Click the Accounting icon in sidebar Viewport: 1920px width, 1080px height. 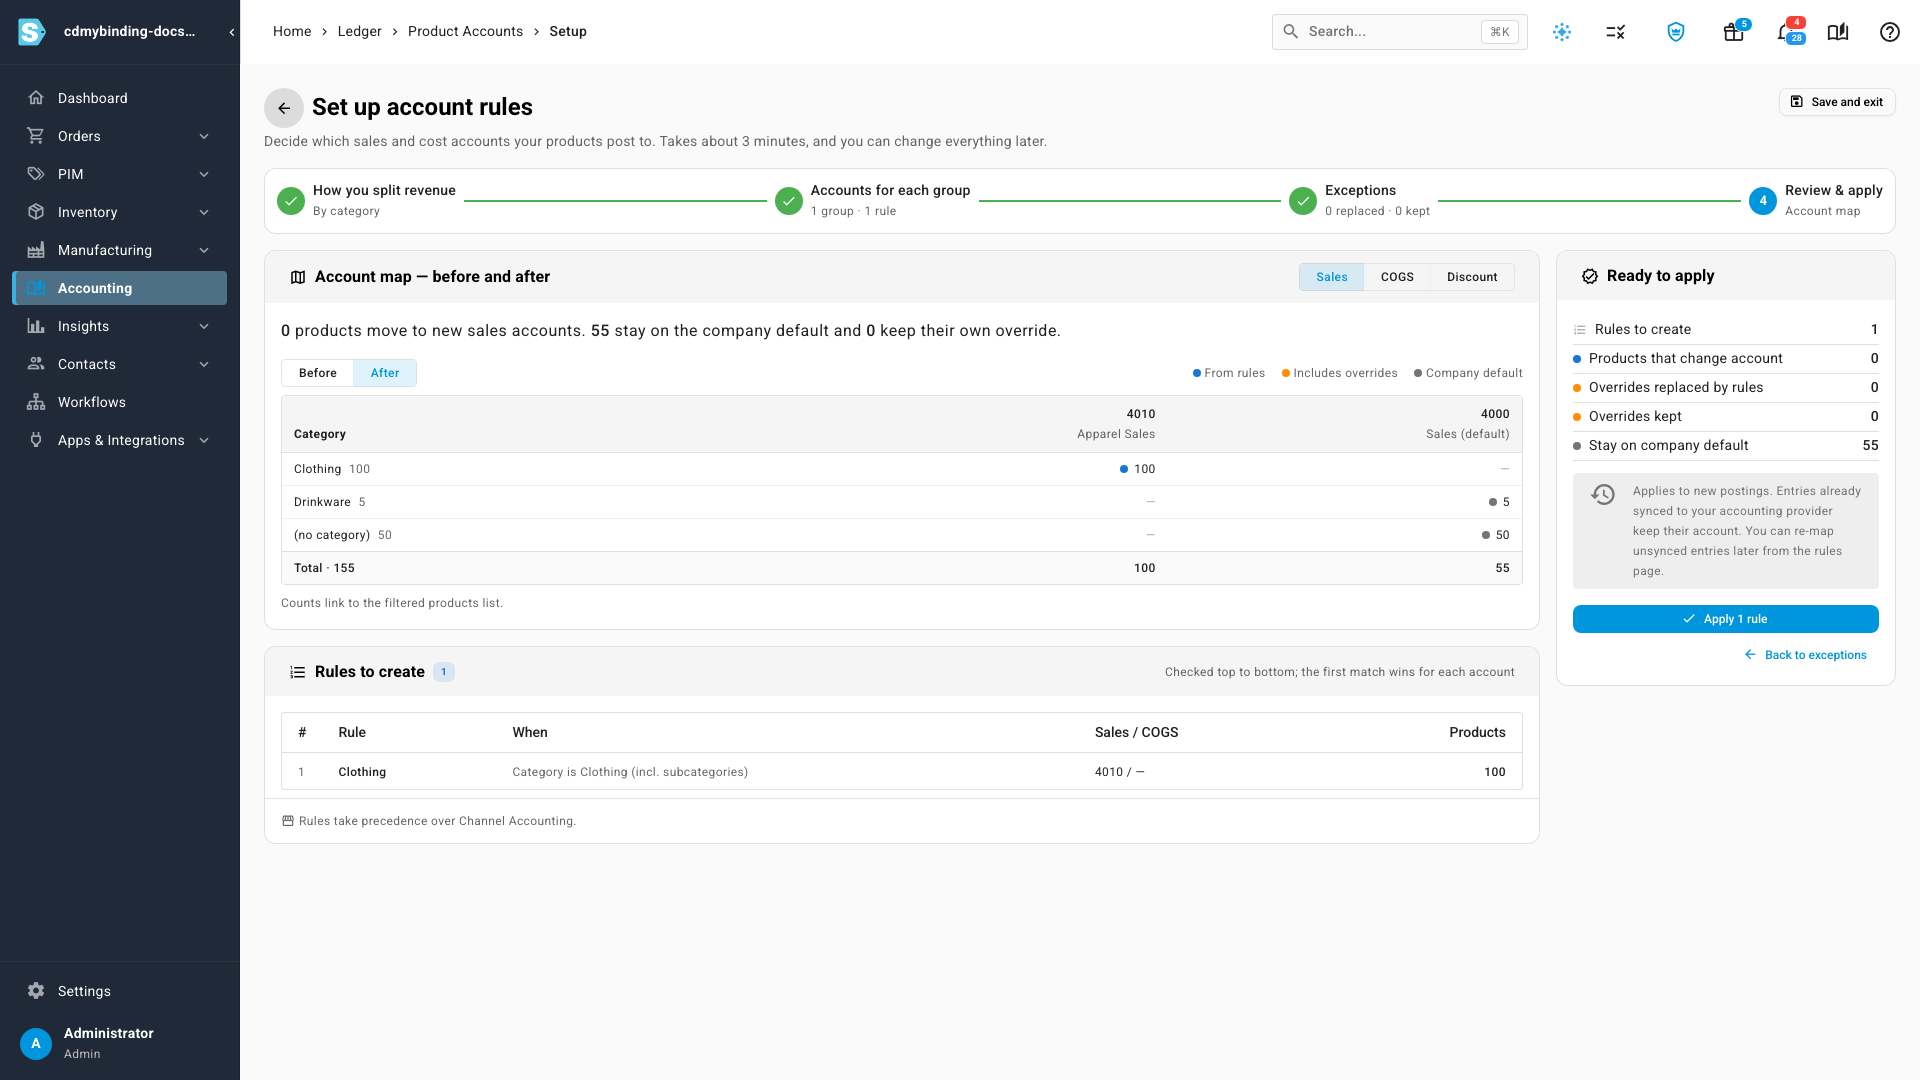[36, 288]
